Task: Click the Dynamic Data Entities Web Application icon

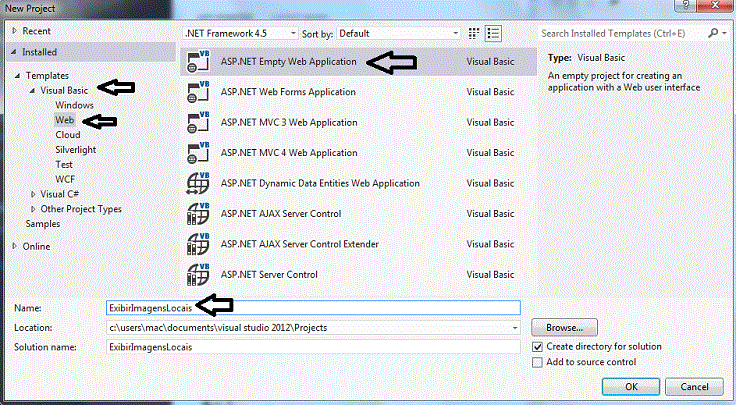Action: tap(198, 183)
